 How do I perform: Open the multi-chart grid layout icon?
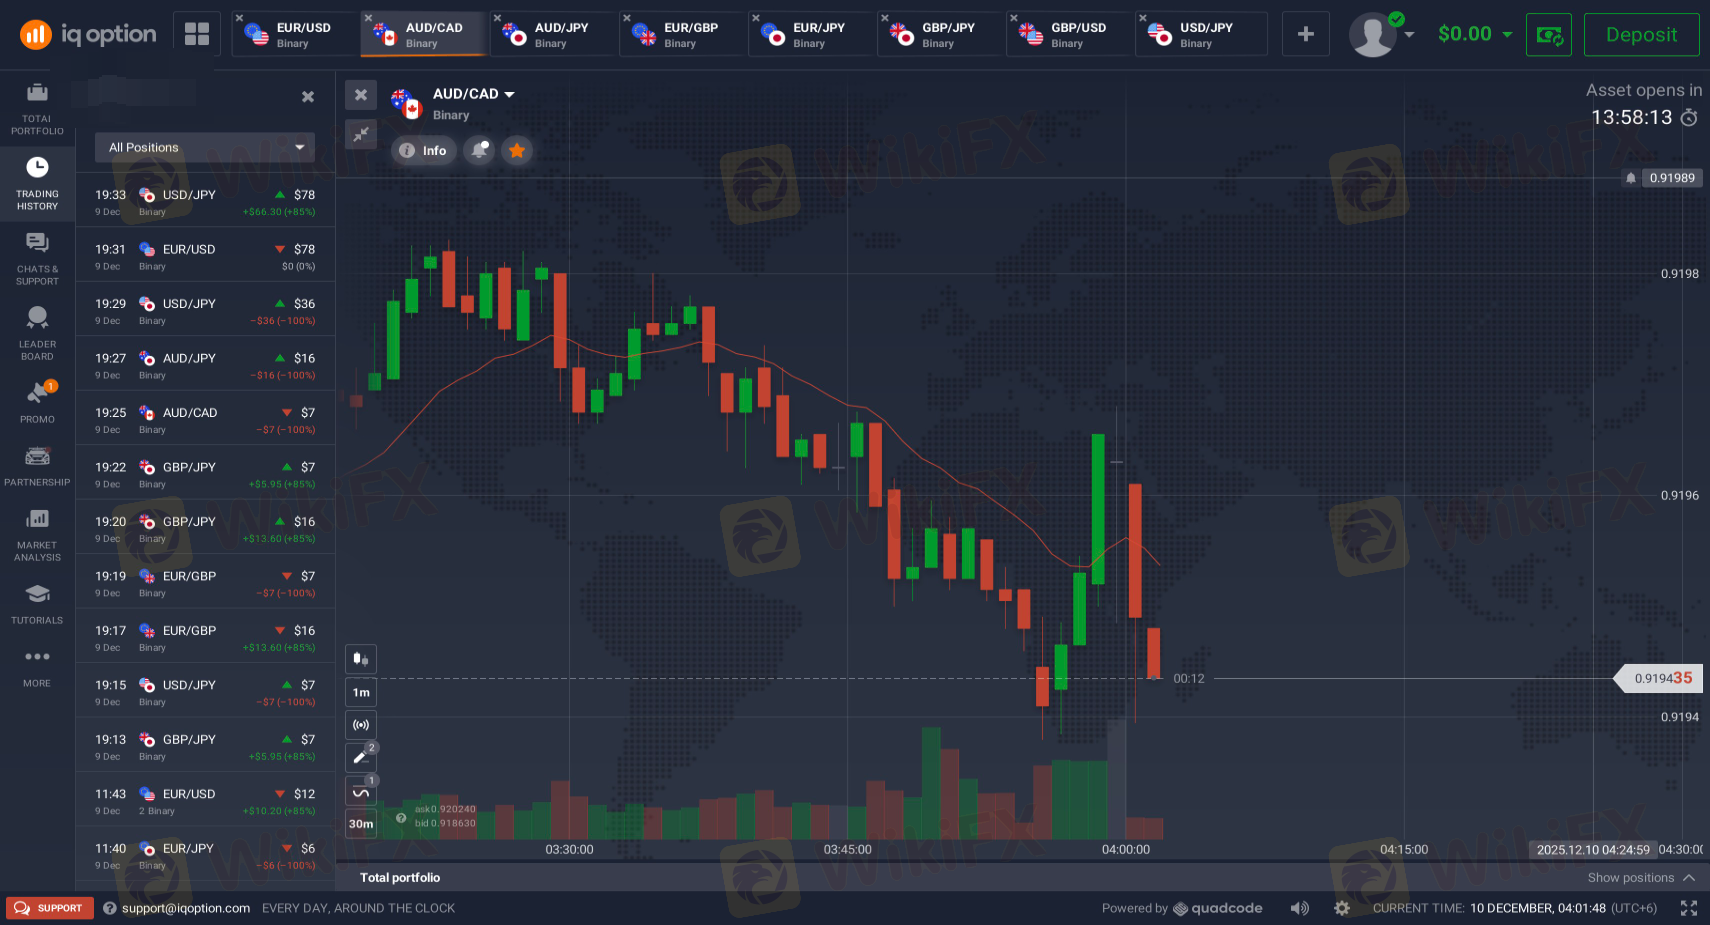pyautogui.click(x=197, y=34)
